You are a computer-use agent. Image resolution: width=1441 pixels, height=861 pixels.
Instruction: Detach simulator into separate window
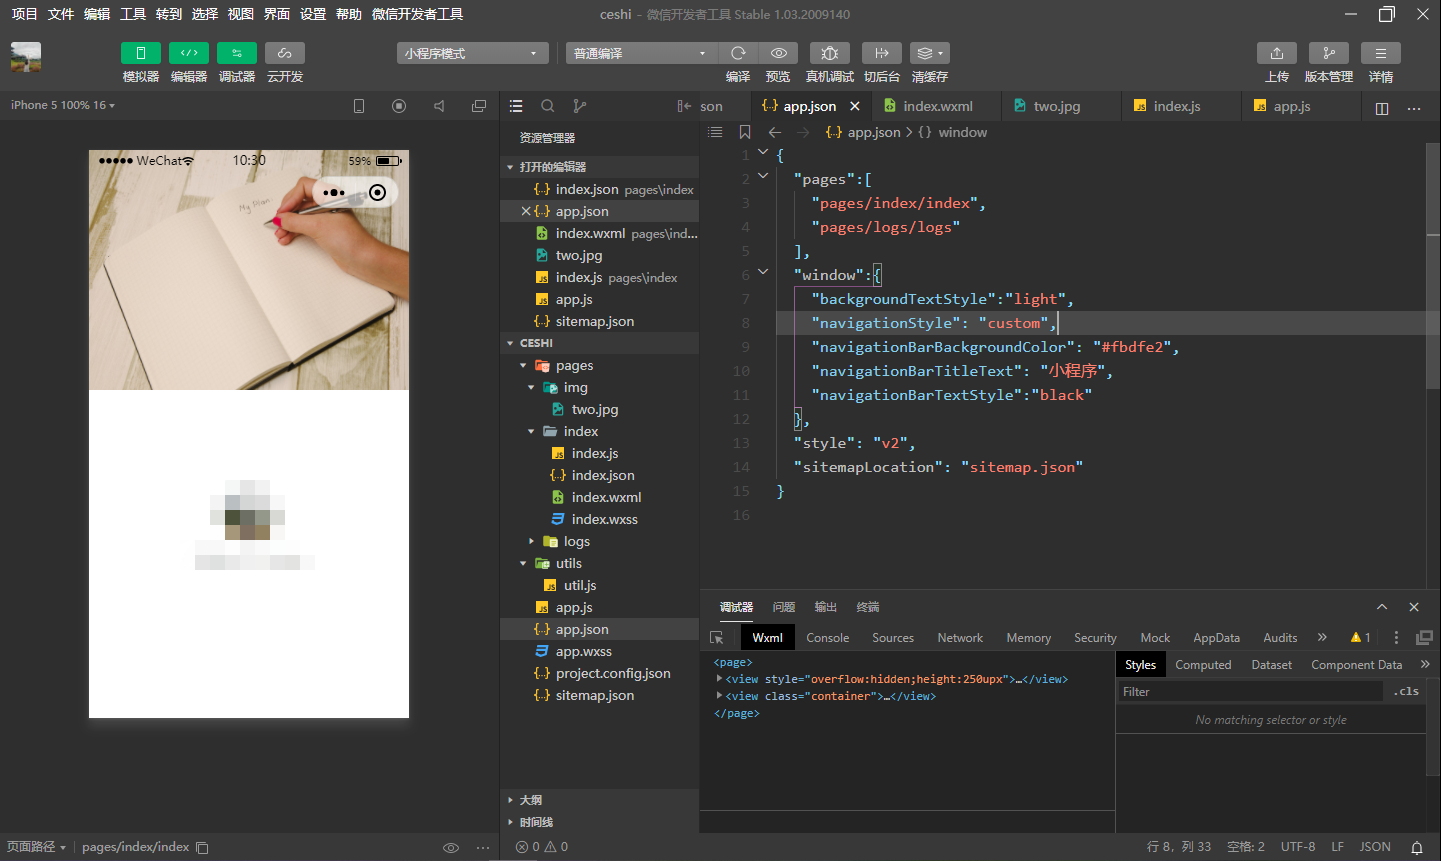coord(479,106)
